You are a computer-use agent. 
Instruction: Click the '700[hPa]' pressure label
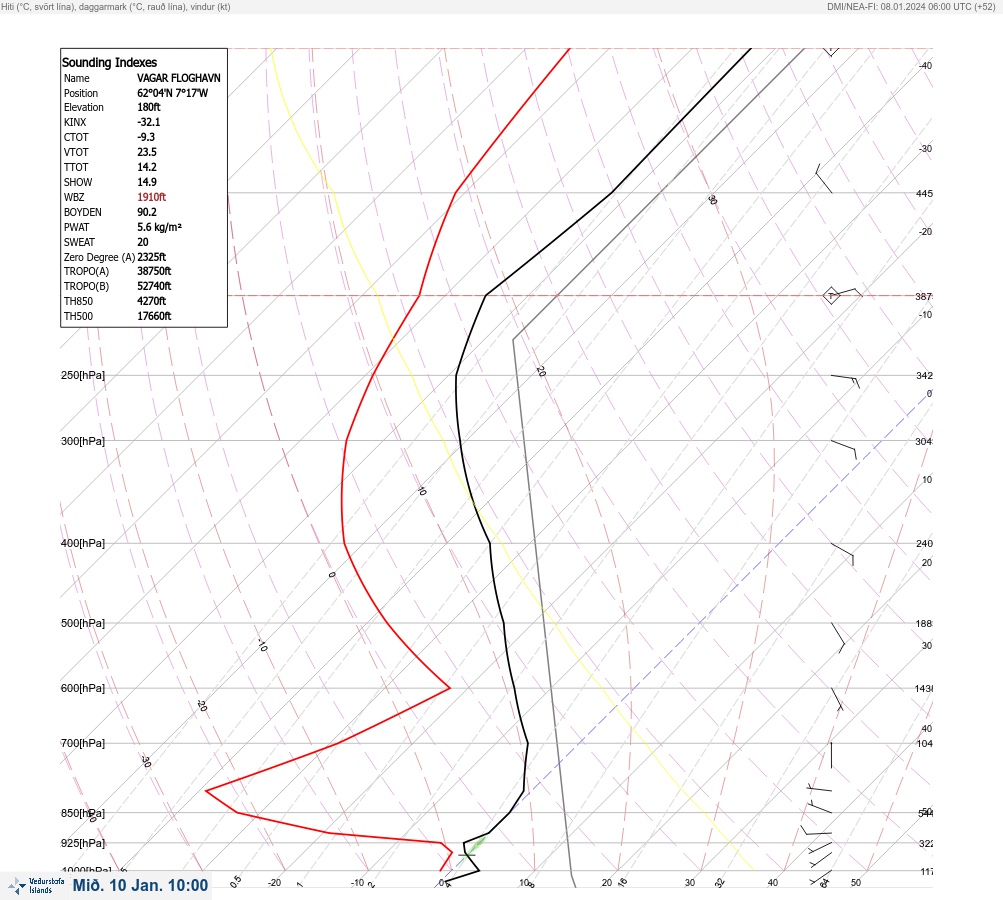tap(83, 743)
